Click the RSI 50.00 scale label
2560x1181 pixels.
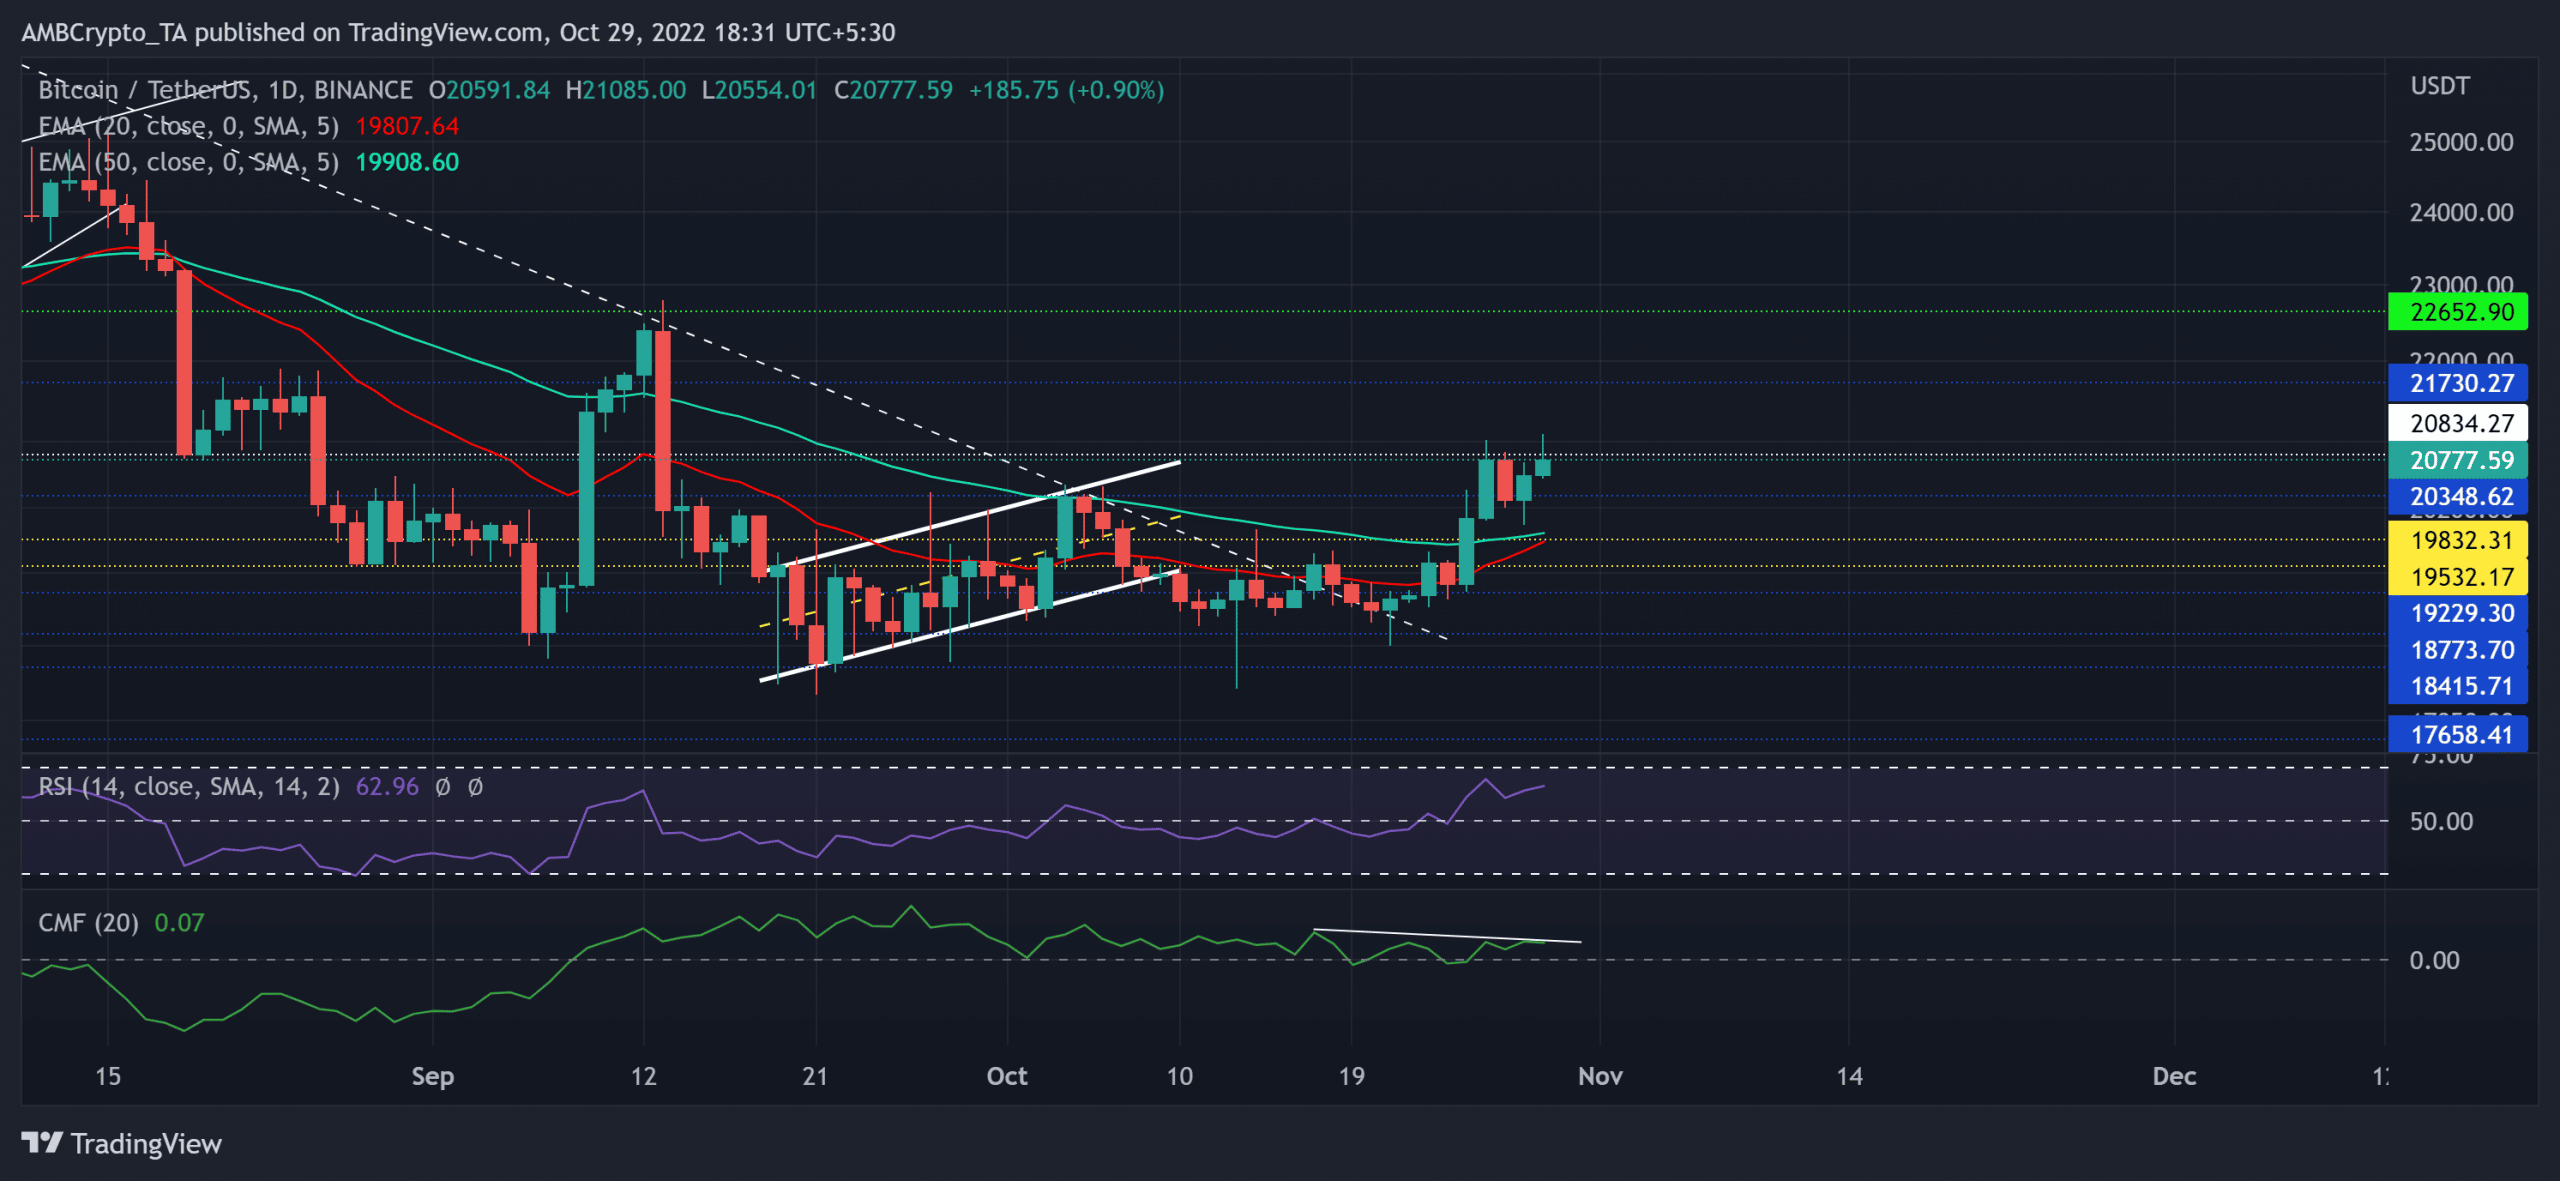pos(2441,822)
